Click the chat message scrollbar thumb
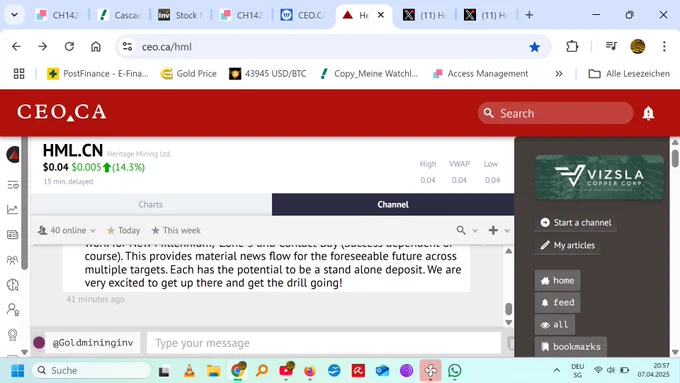 point(509,309)
